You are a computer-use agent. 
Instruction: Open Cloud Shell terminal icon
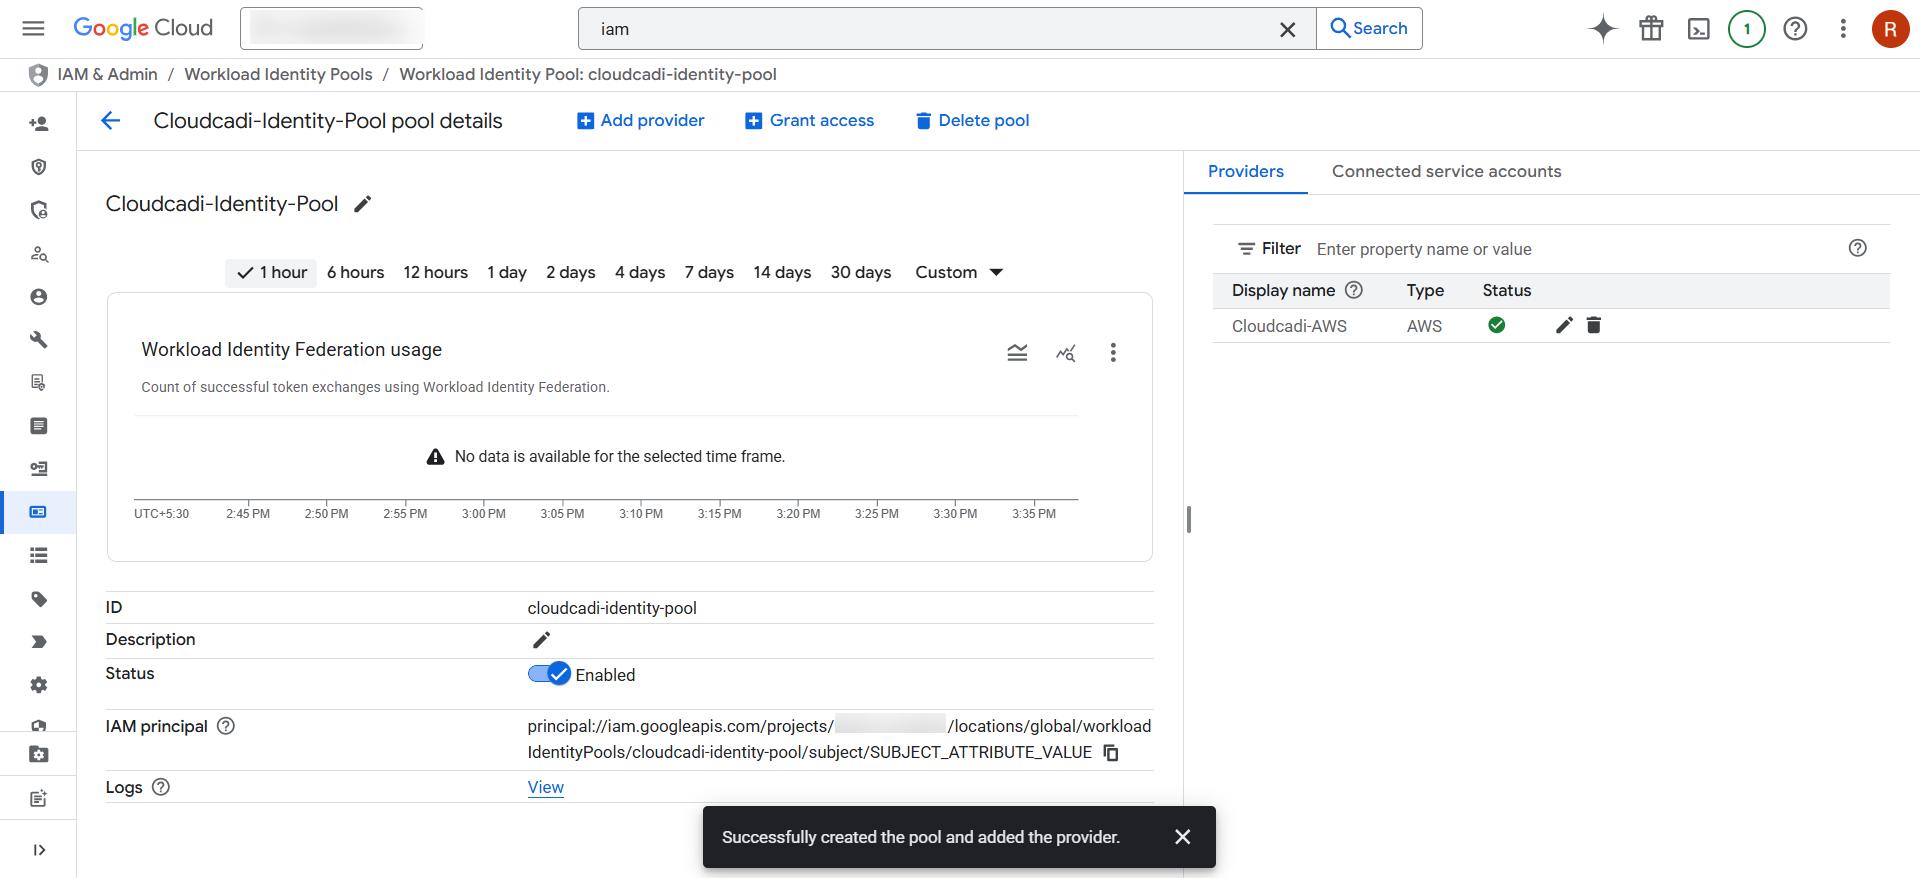tap(1699, 29)
